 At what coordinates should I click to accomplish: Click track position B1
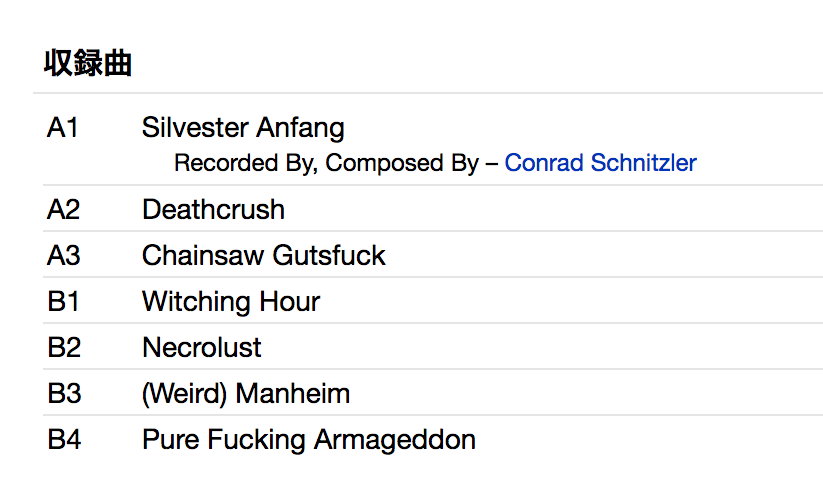click(63, 301)
